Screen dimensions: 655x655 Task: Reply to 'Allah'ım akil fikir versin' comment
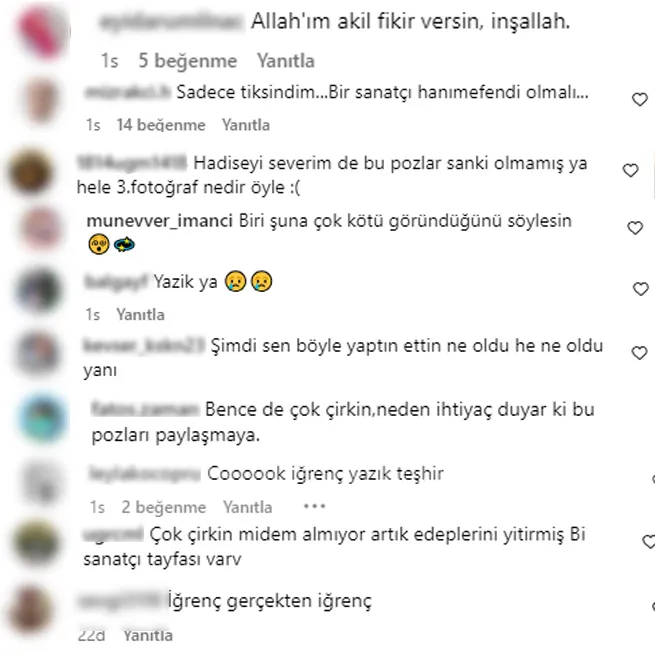click(x=285, y=61)
